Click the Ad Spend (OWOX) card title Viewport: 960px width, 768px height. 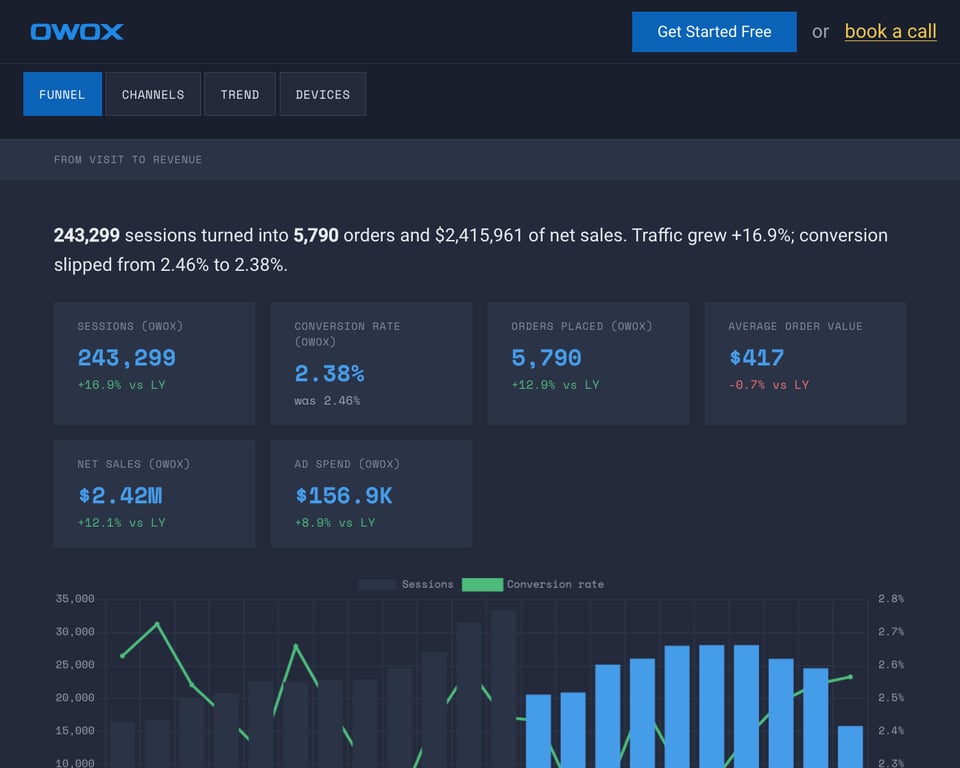pyautogui.click(x=347, y=464)
